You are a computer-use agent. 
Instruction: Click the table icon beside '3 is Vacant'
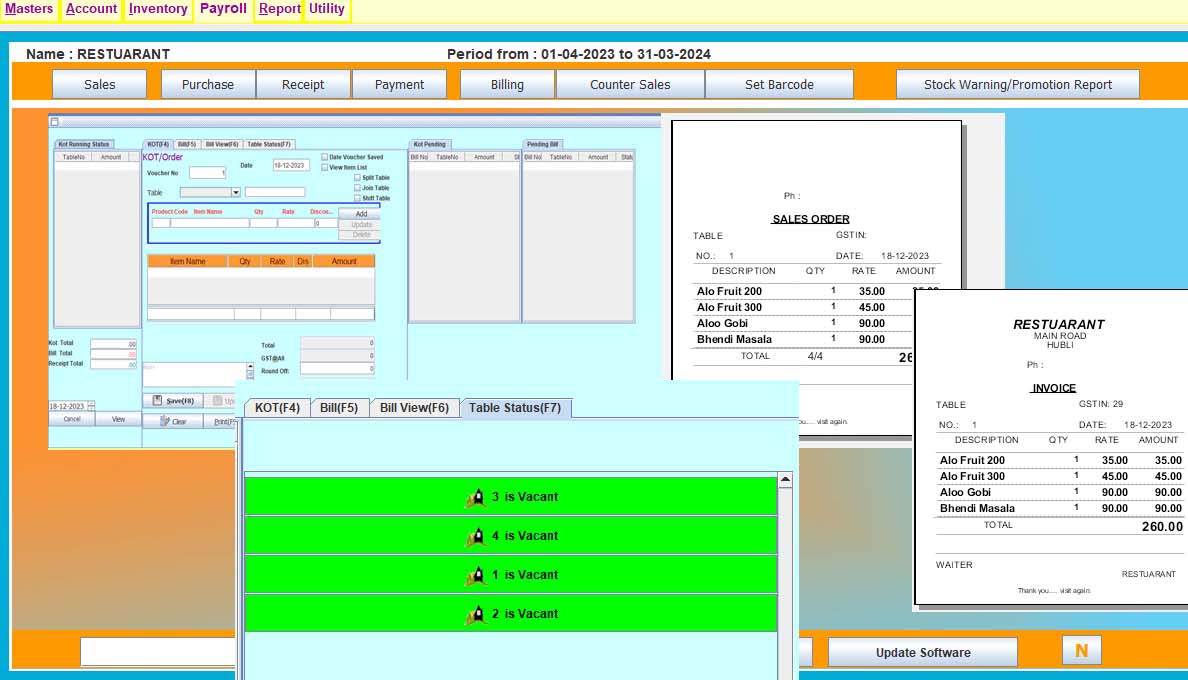click(x=476, y=497)
